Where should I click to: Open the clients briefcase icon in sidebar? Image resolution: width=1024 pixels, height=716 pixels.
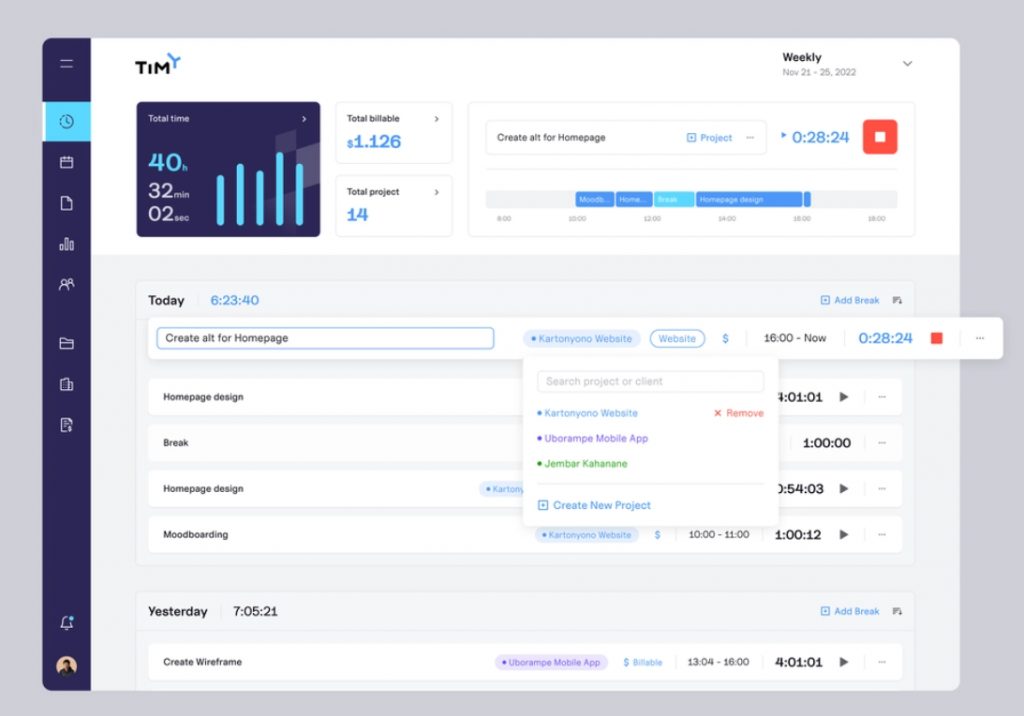tap(66, 384)
